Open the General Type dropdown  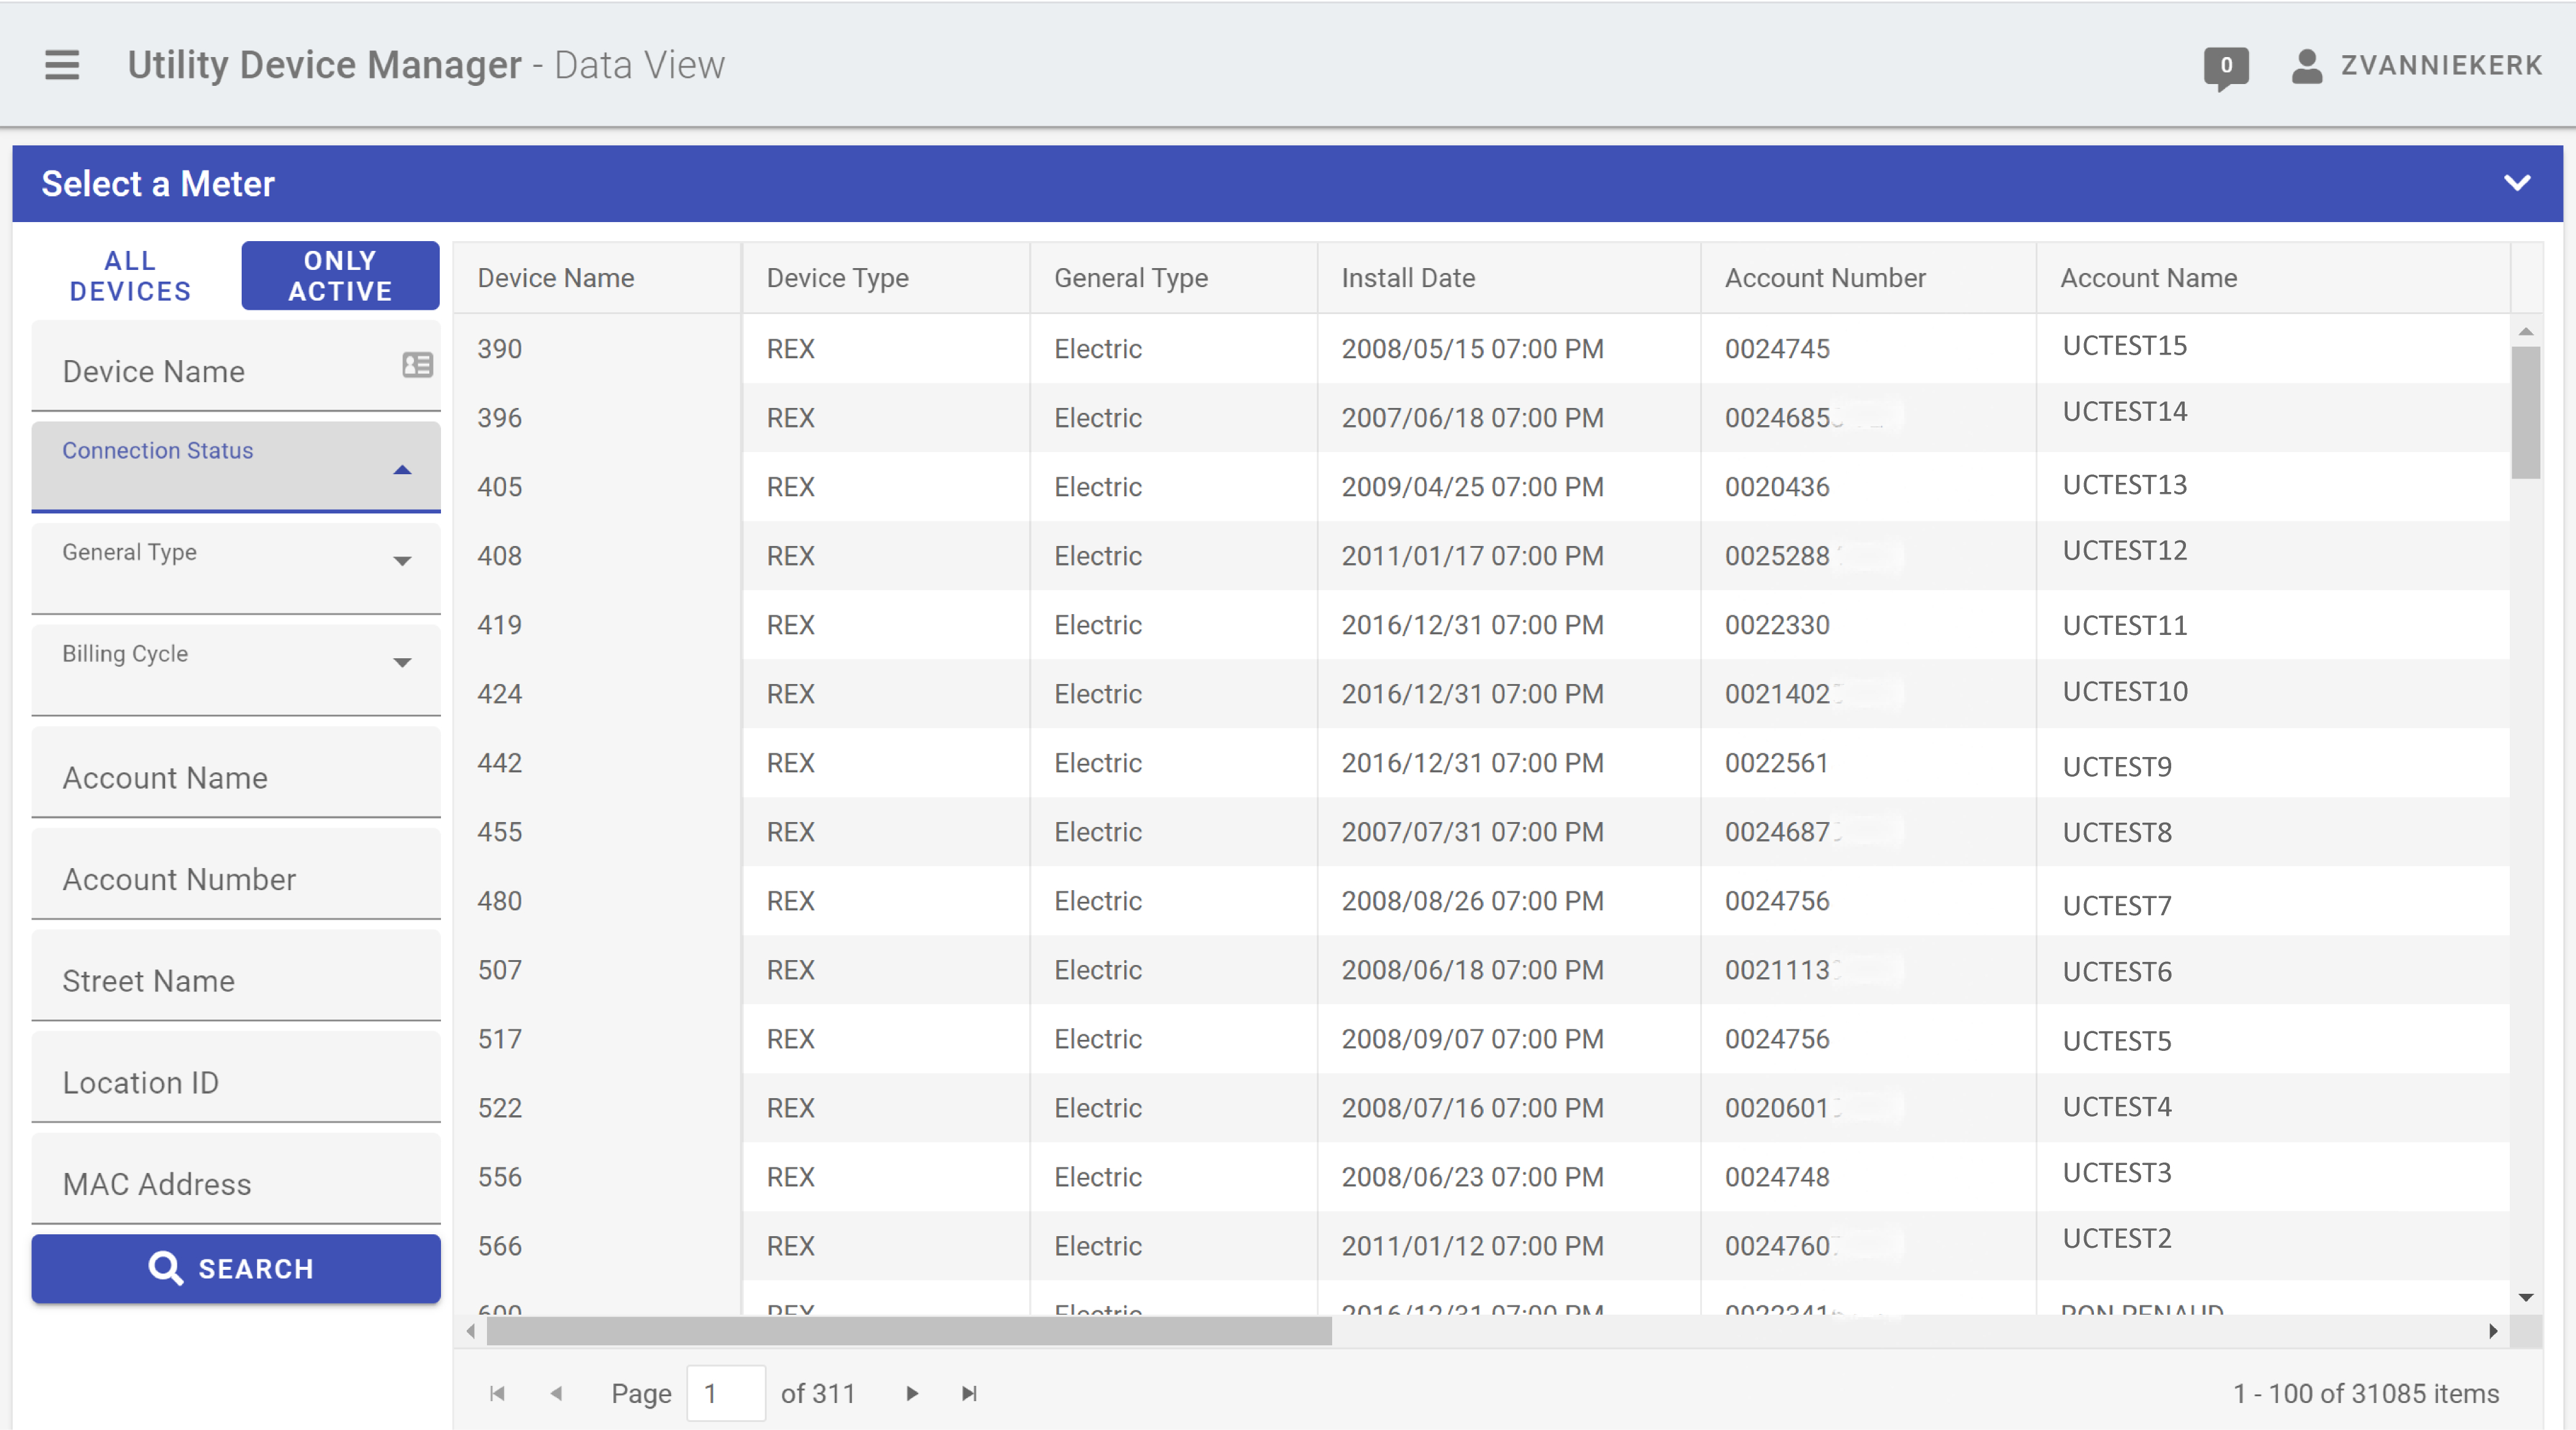403,561
